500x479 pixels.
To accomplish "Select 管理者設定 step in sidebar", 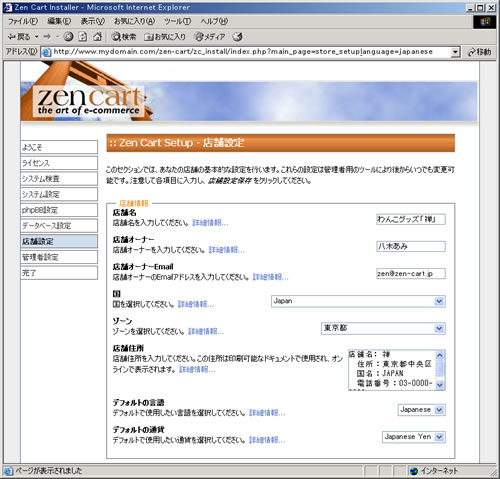I will (59, 257).
